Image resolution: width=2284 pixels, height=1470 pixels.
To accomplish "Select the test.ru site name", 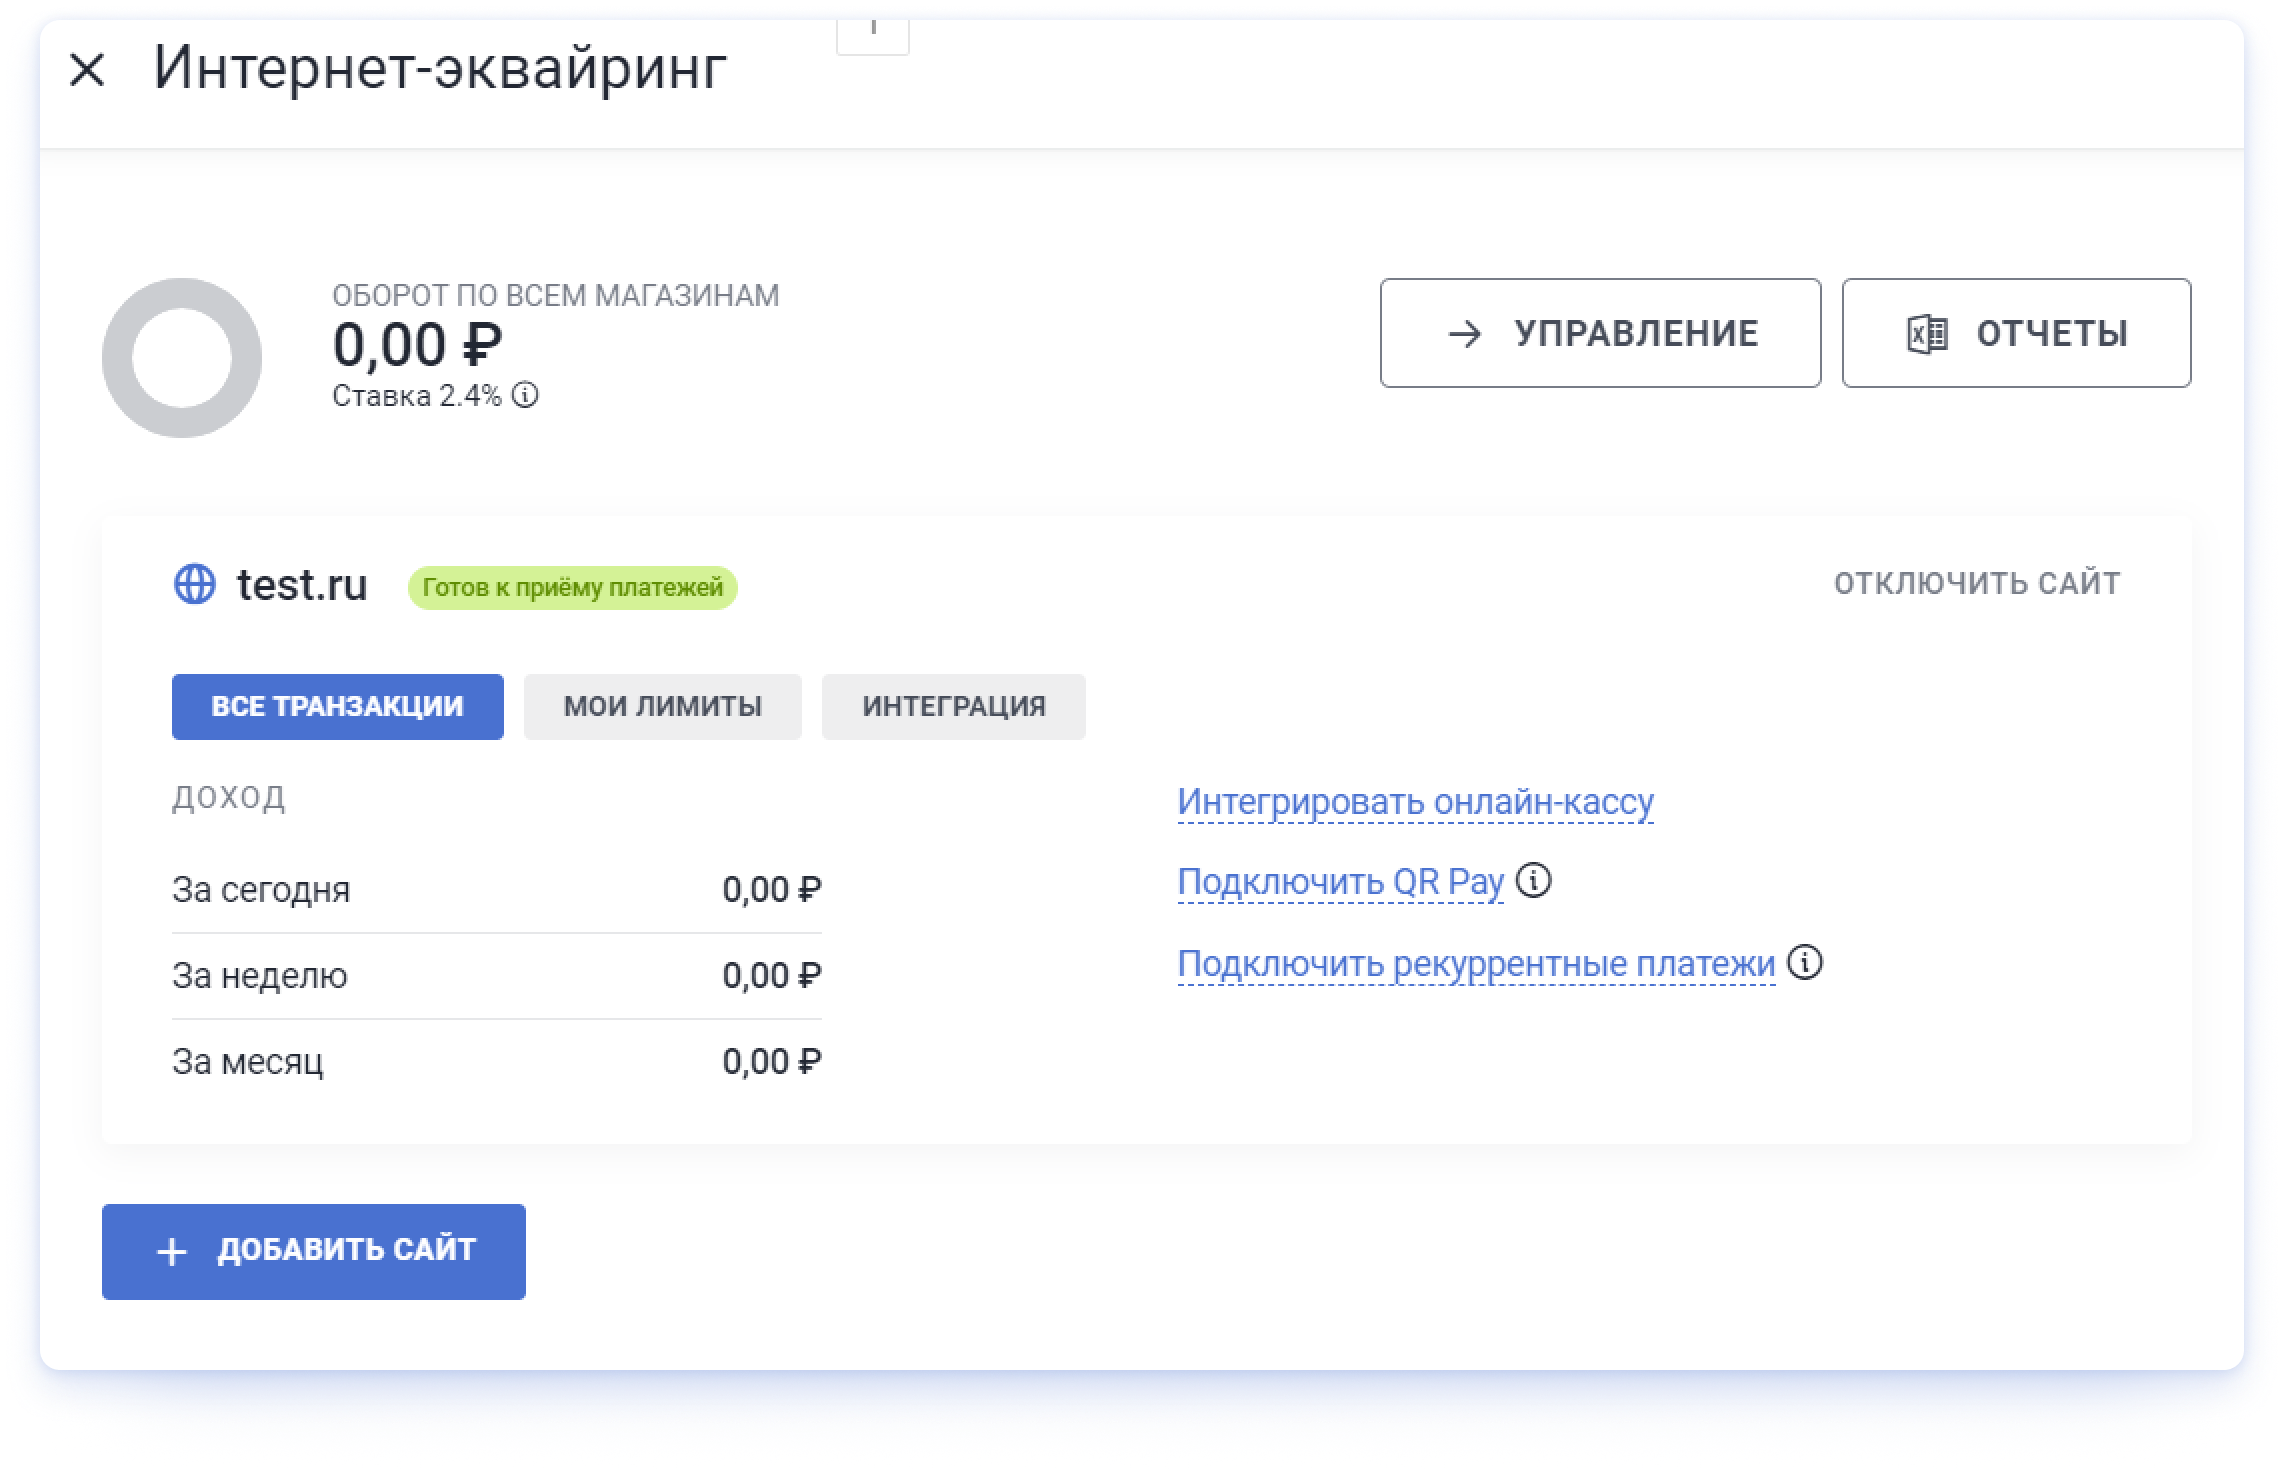I will point(302,584).
